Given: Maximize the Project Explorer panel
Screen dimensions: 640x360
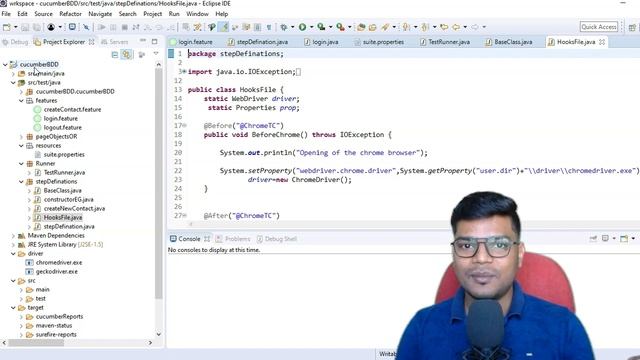Looking at the screenshot, I should pos(155,41).
